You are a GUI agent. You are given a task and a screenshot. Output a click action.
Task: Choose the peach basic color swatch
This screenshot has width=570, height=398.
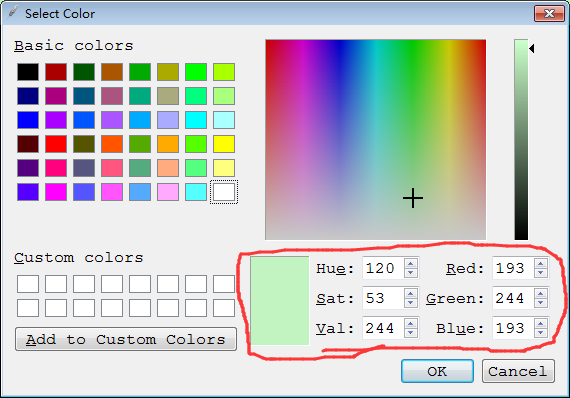[x=168, y=168]
